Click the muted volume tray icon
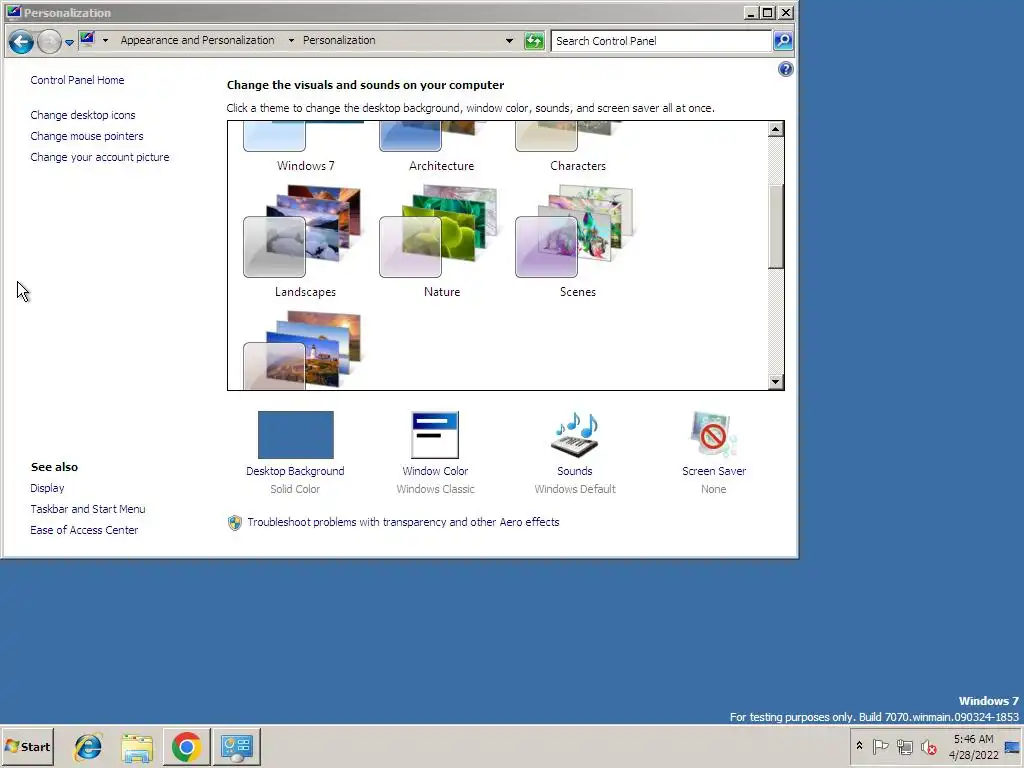The width and height of the screenshot is (1024, 768). point(929,746)
